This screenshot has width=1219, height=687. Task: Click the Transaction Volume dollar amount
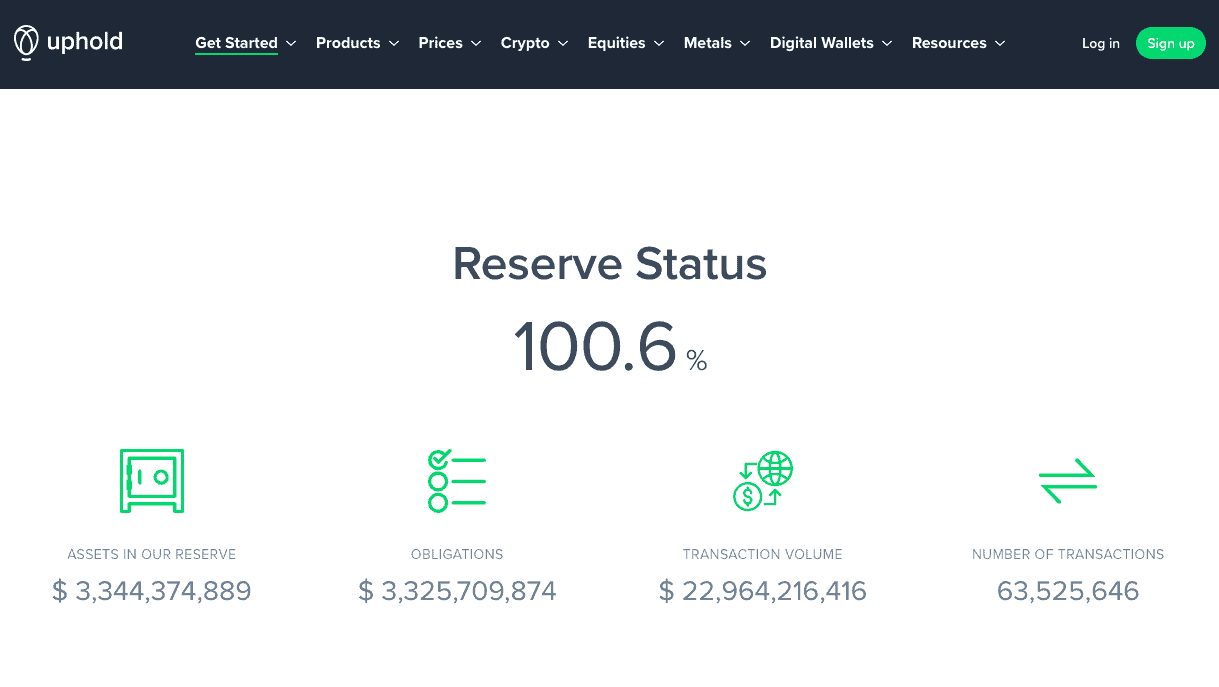click(762, 590)
